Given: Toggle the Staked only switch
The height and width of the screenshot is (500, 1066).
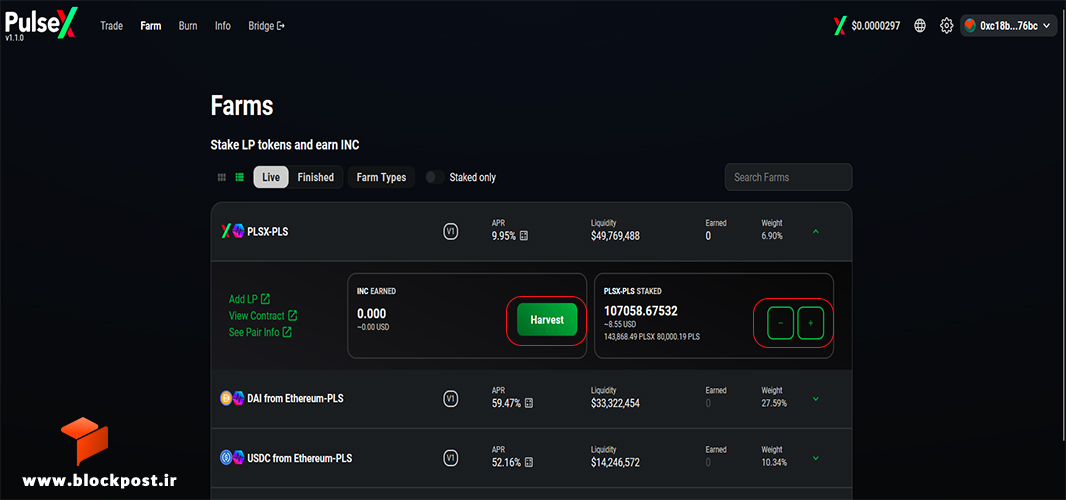Looking at the screenshot, I should (x=435, y=177).
